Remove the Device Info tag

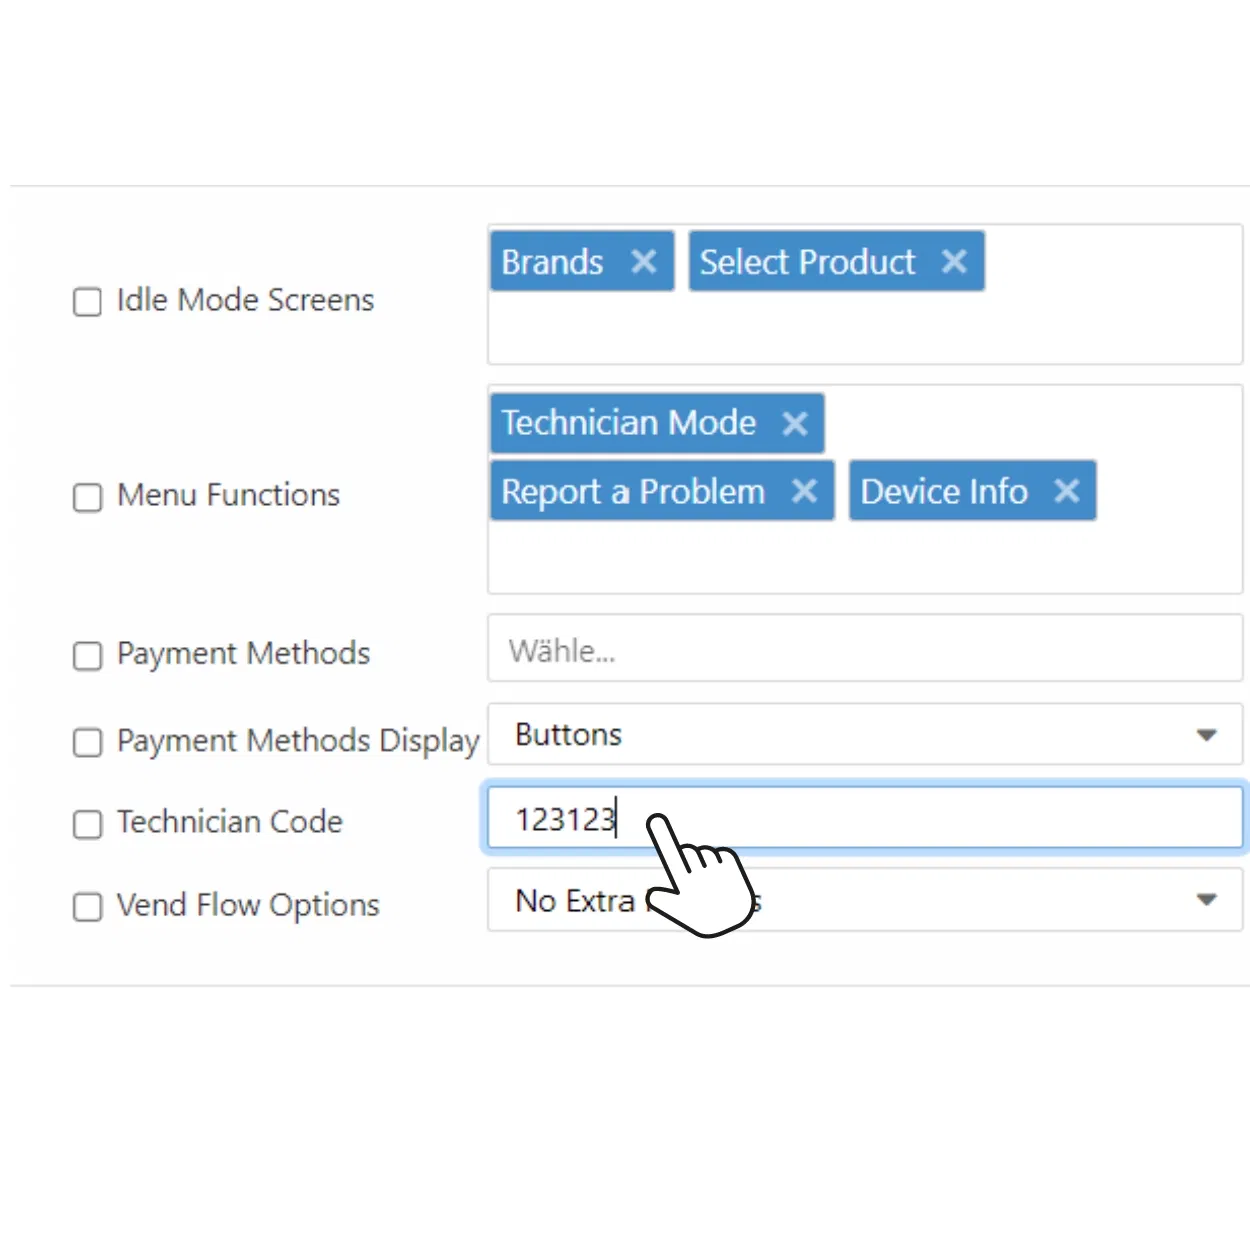coord(1067,491)
